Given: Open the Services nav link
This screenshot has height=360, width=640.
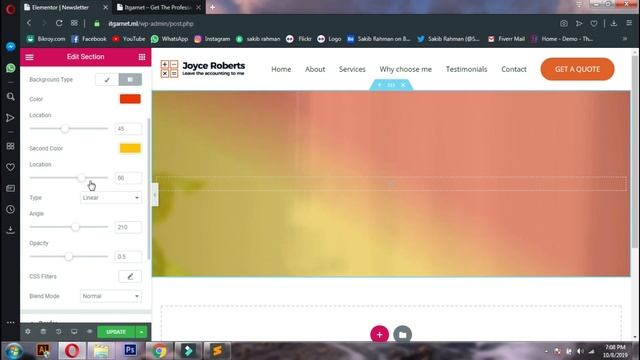Looking at the screenshot, I should [x=352, y=69].
